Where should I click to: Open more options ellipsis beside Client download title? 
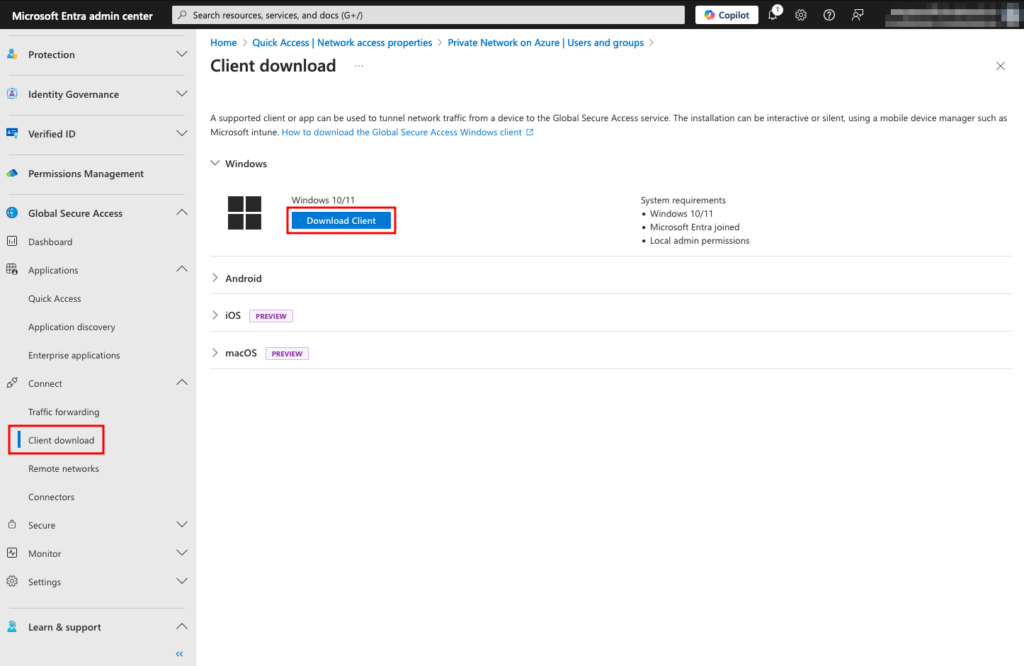[x=359, y=66]
